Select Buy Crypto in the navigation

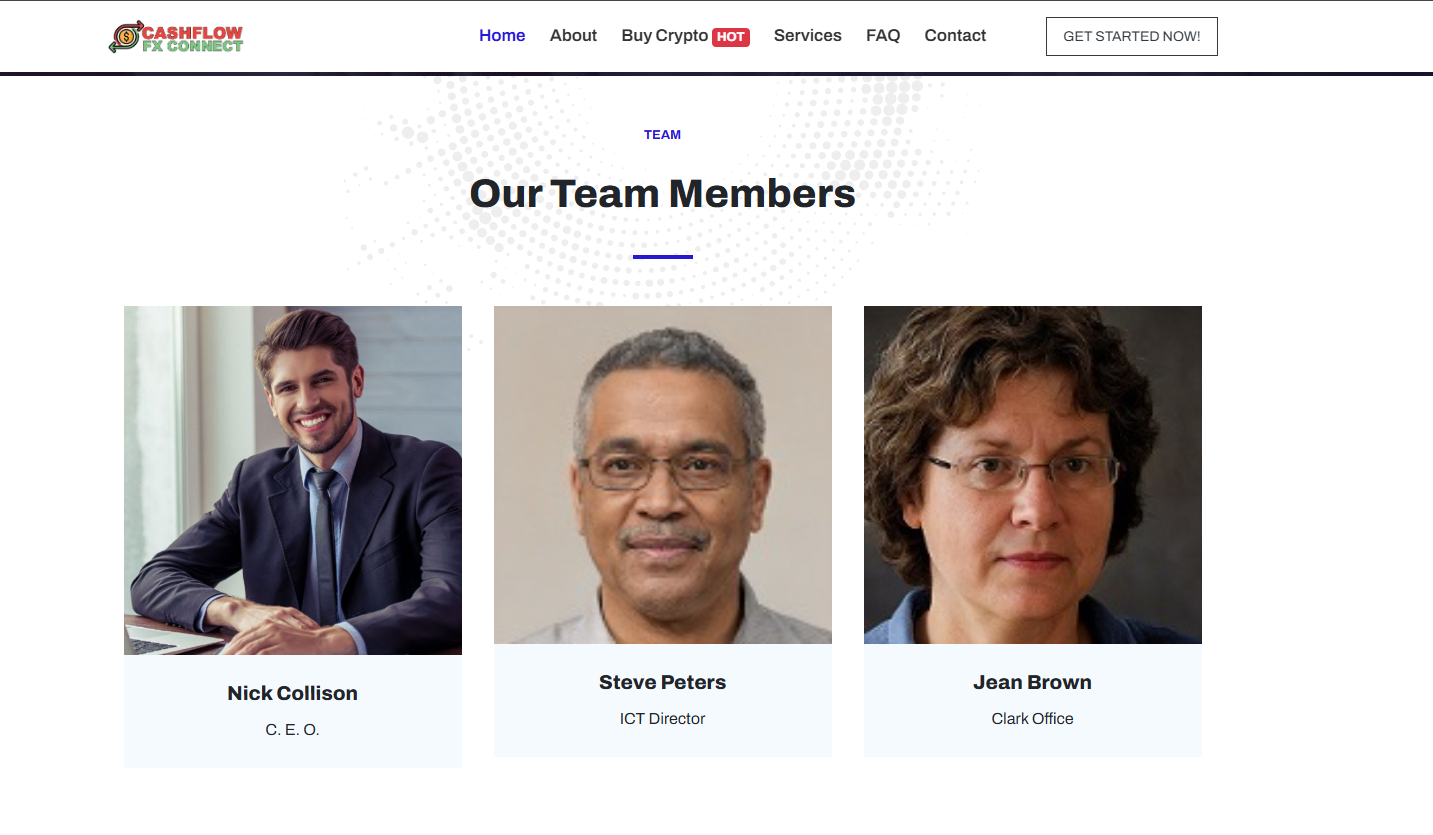point(664,36)
